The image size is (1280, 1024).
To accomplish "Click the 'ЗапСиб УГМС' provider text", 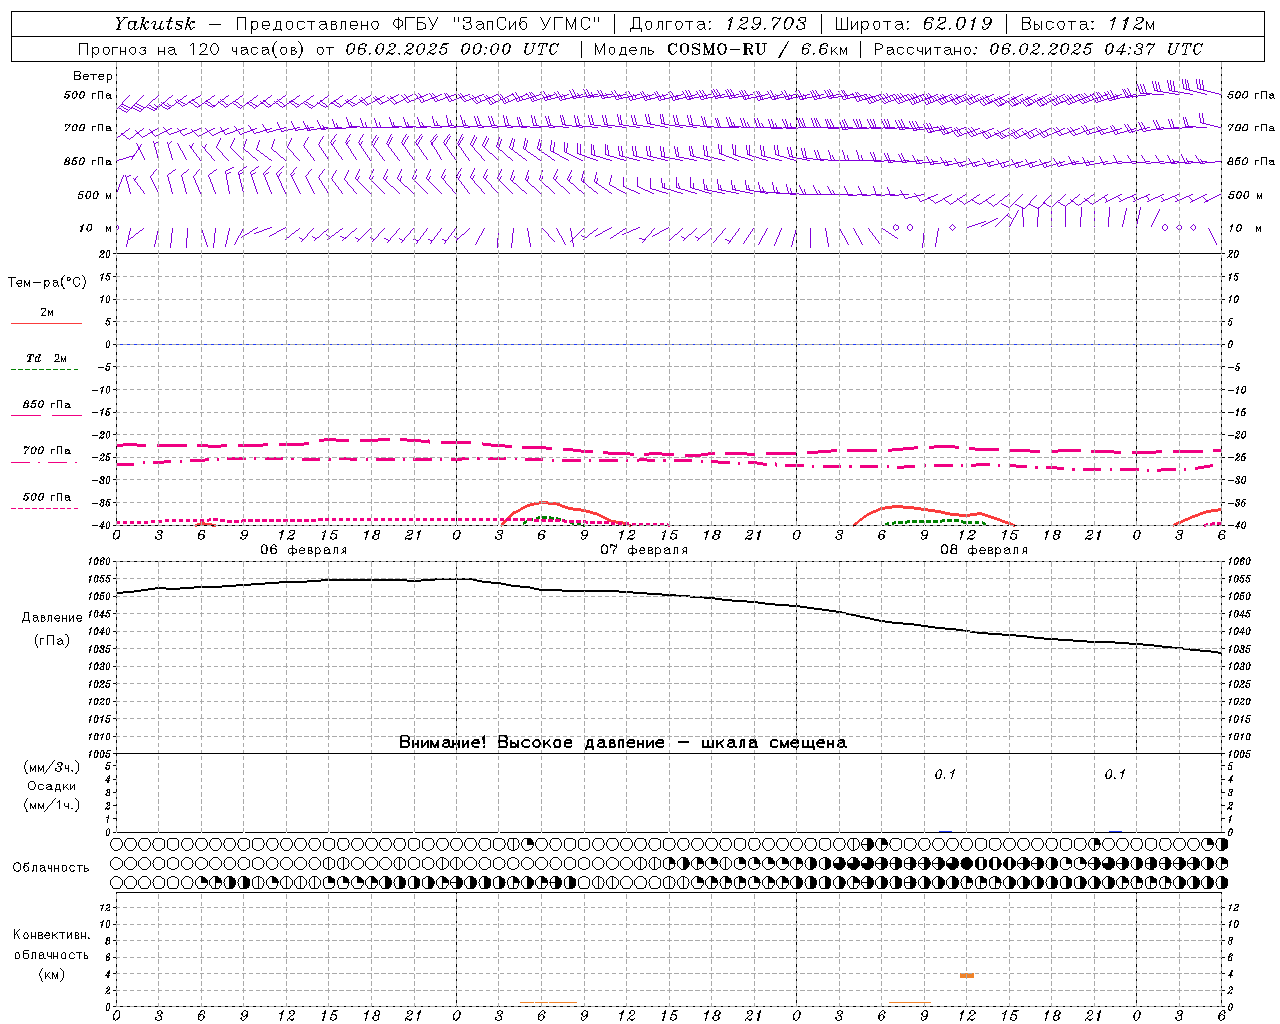I will tap(526, 24).
